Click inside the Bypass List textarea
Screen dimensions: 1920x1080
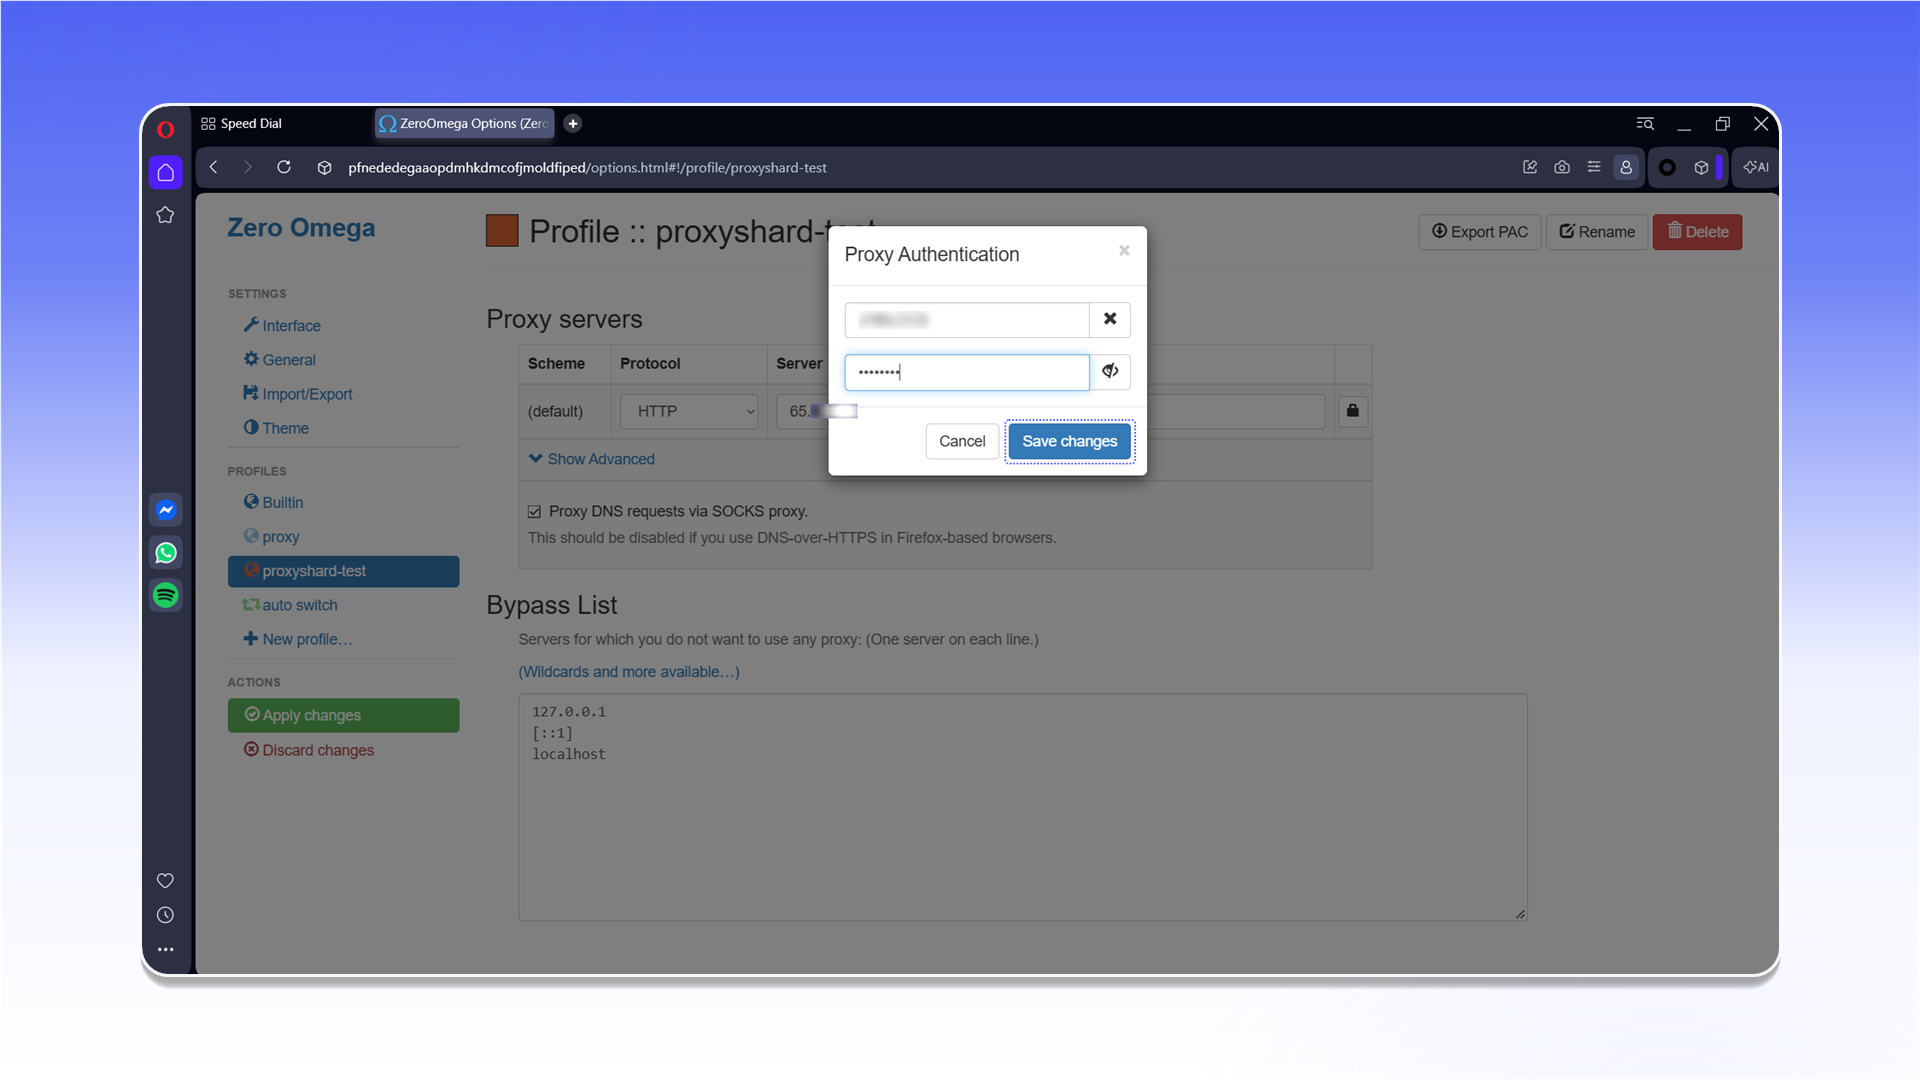[1023, 807]
